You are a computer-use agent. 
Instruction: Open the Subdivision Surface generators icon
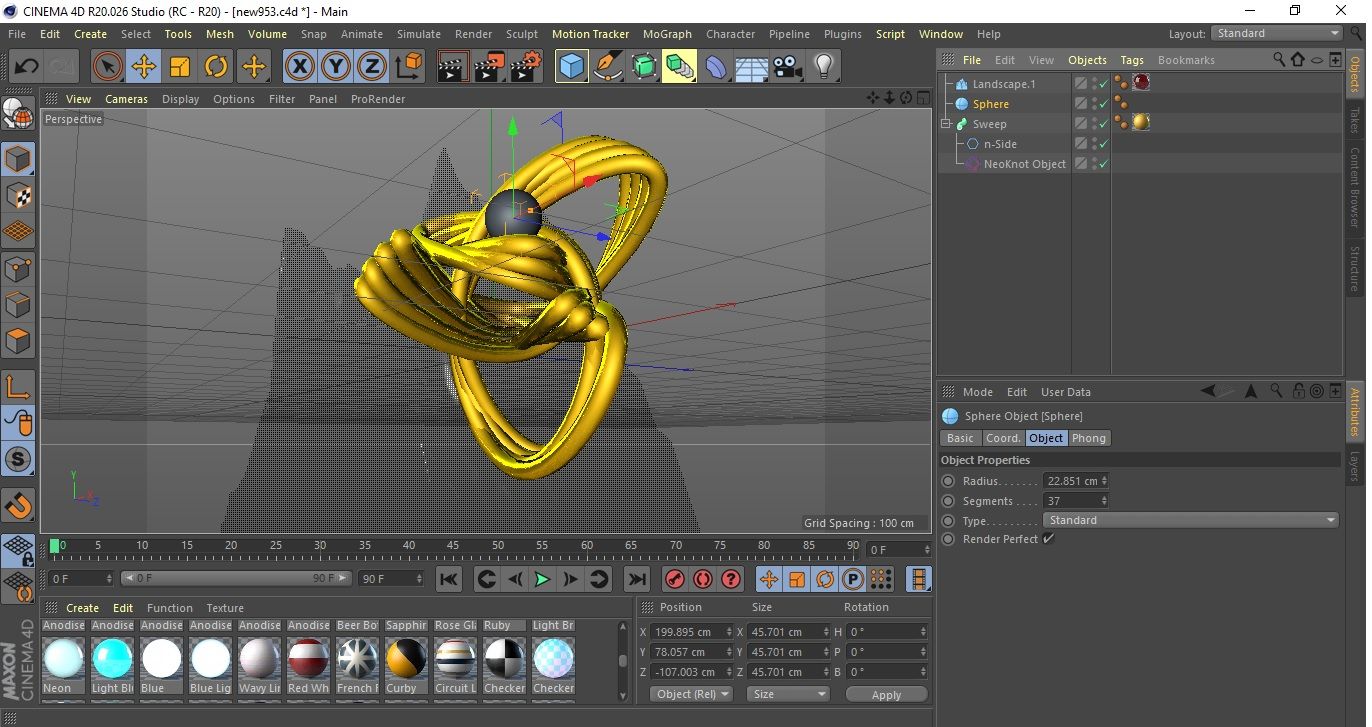[644, 67]
